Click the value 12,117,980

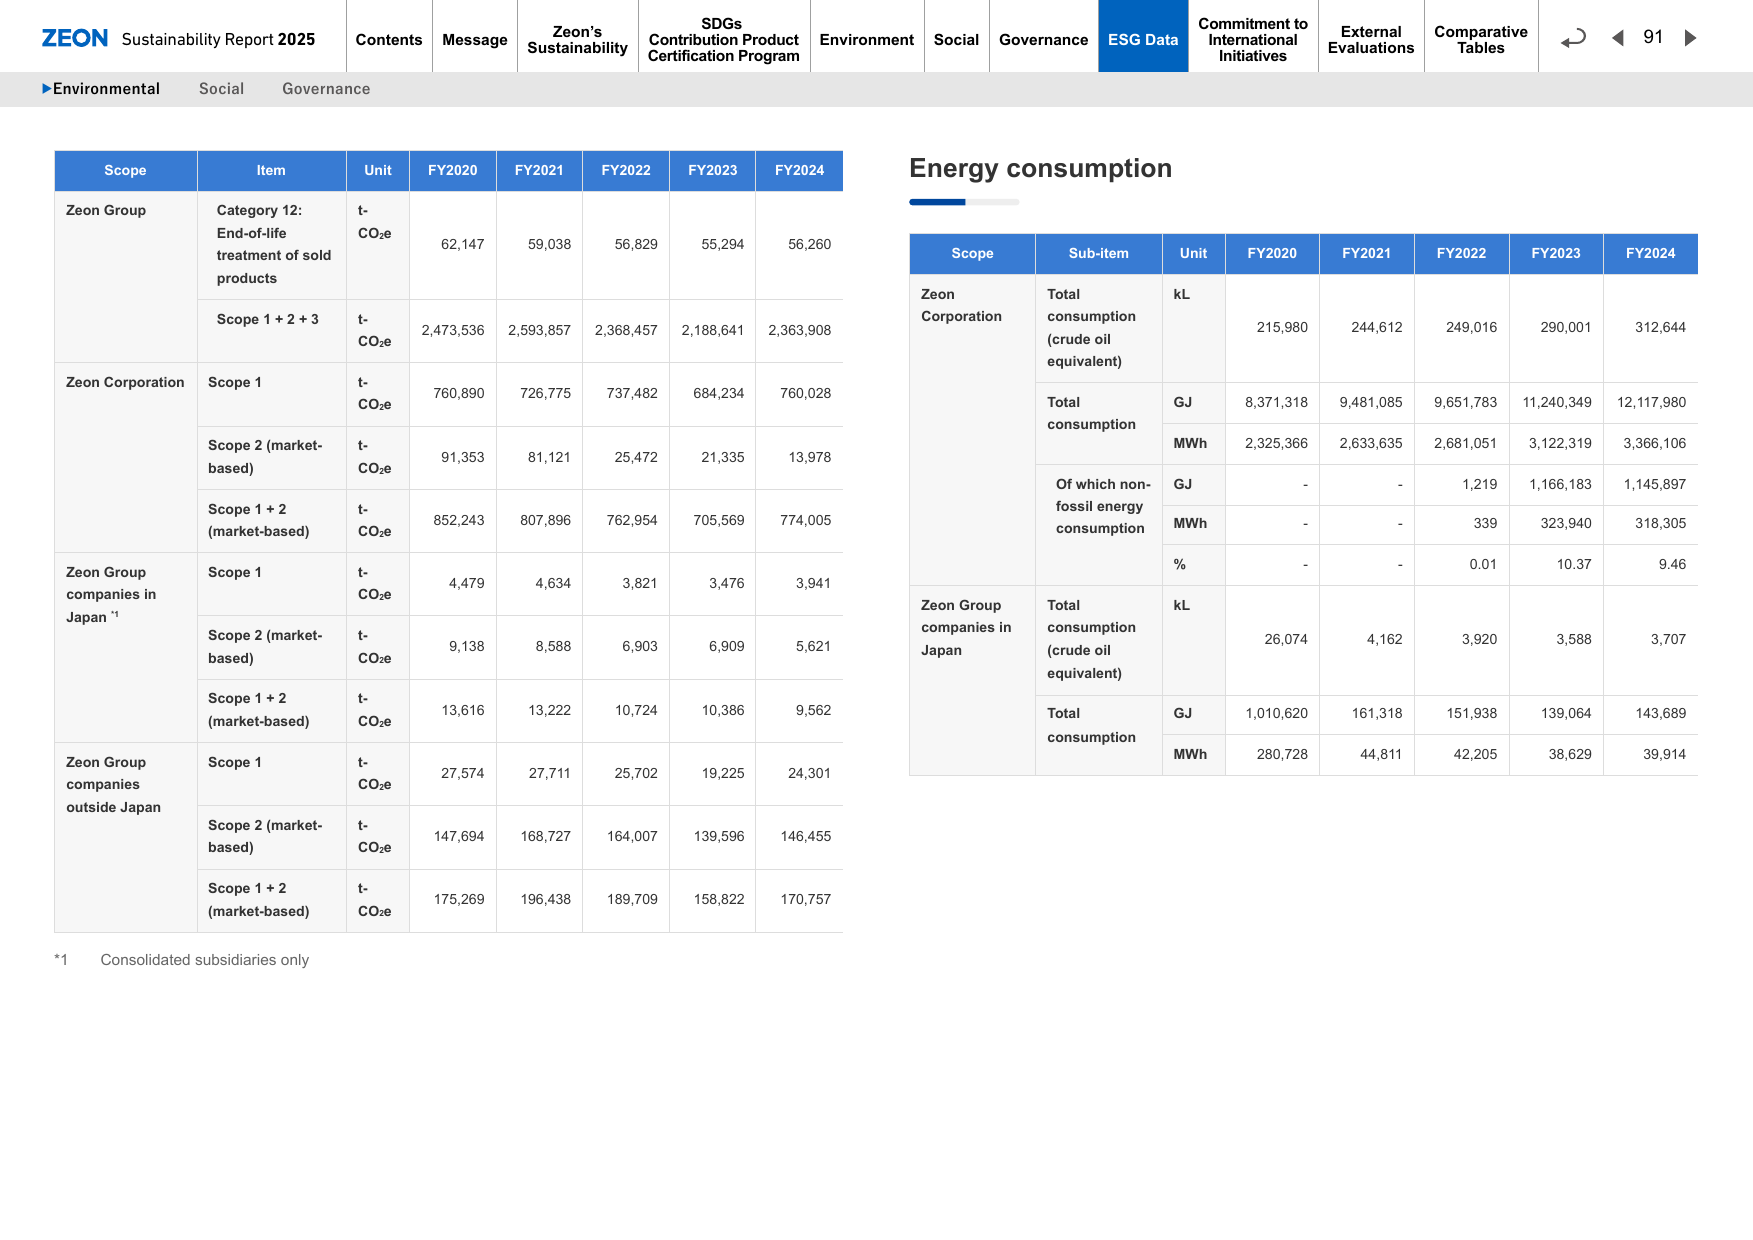[x=1652, y=402]
